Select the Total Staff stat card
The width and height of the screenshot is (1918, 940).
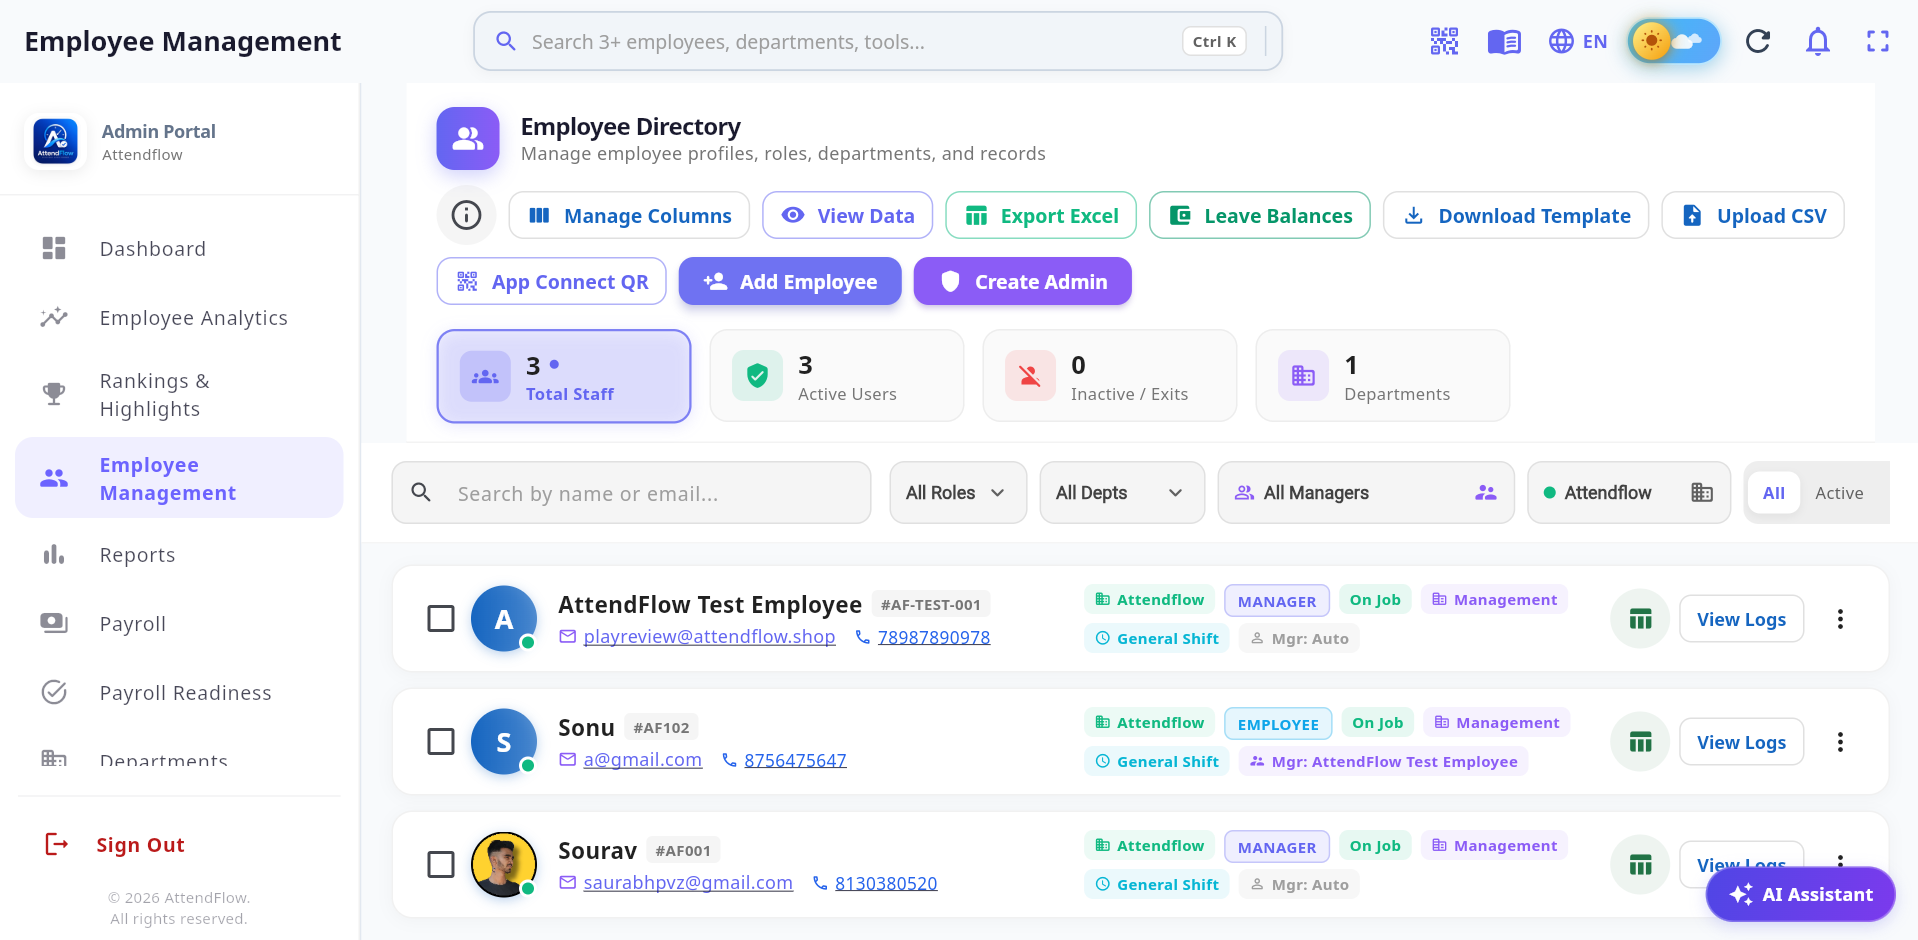tap(564, 376)
